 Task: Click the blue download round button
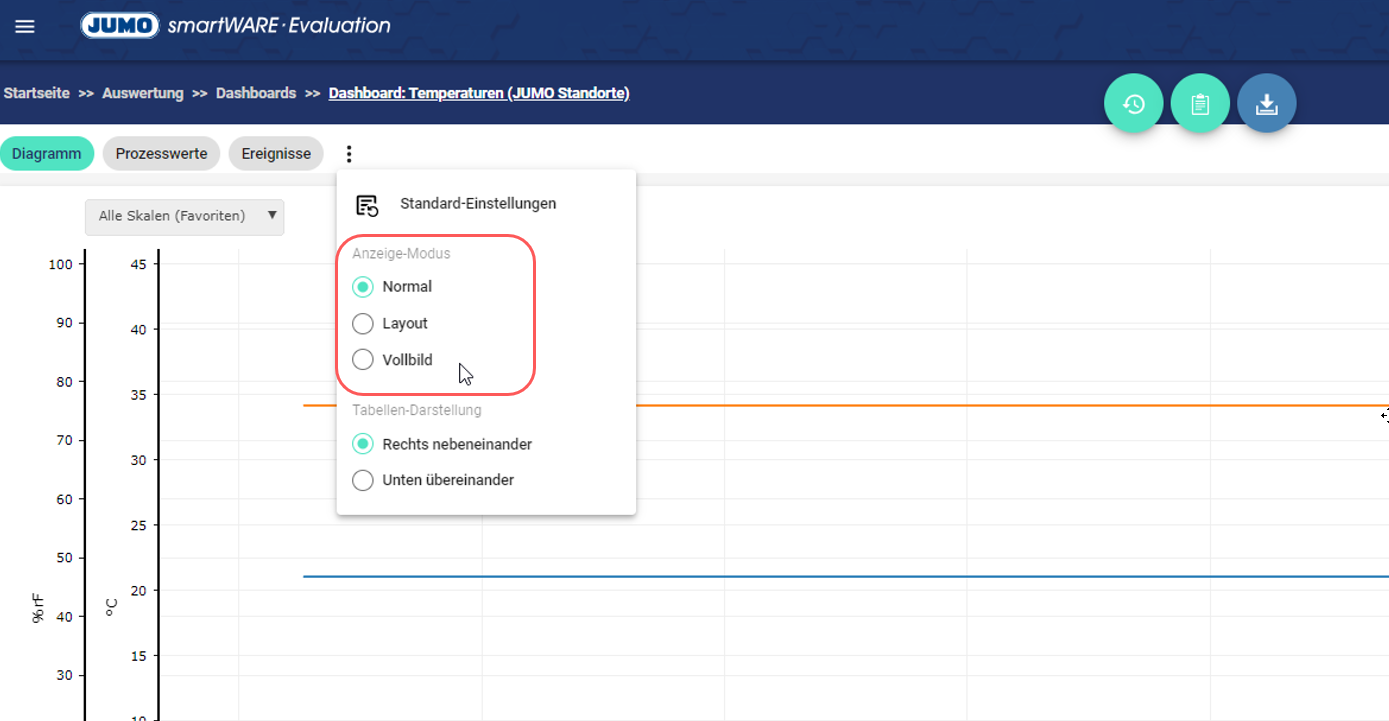(1266, 104)
